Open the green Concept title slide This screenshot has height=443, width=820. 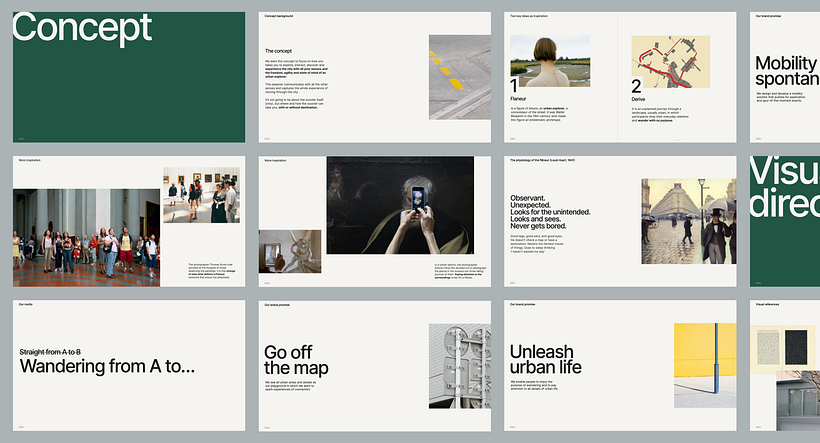tap(129, 77)
